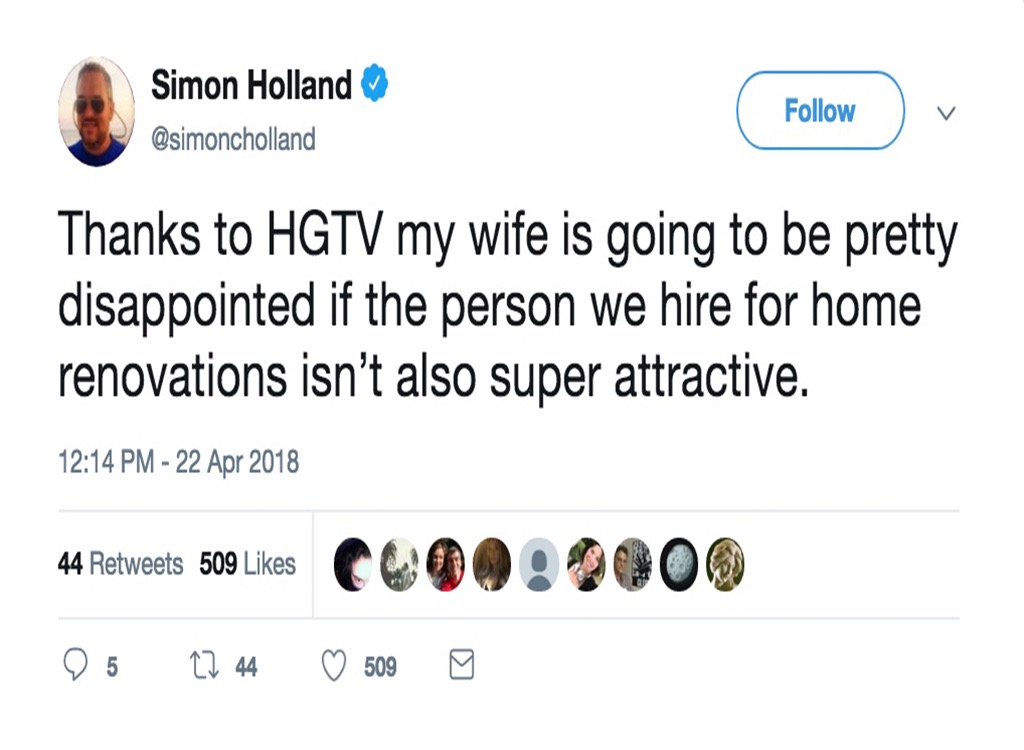View the 44 Retweets list
Screen dimensions: 1024x750
121,564
